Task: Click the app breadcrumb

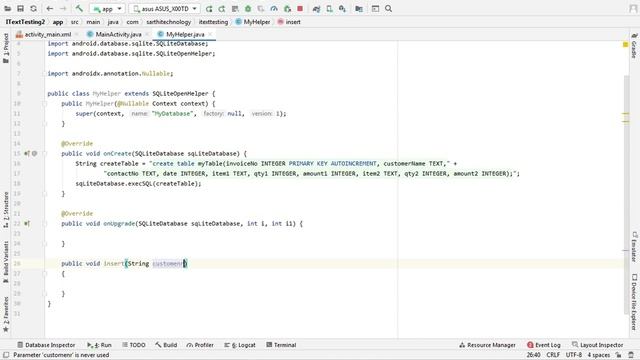Action: 58,22
